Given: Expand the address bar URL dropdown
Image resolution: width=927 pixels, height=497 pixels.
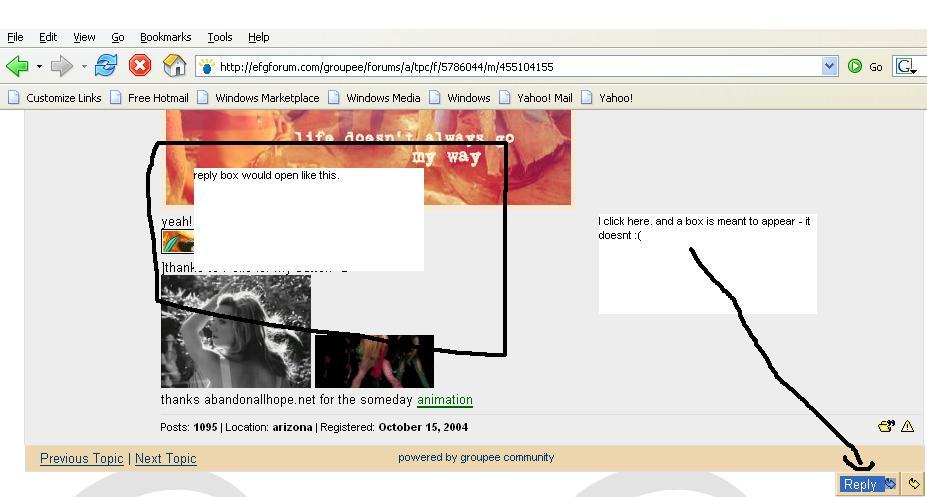Looking at the screenshot, I should tap(829, 67).
